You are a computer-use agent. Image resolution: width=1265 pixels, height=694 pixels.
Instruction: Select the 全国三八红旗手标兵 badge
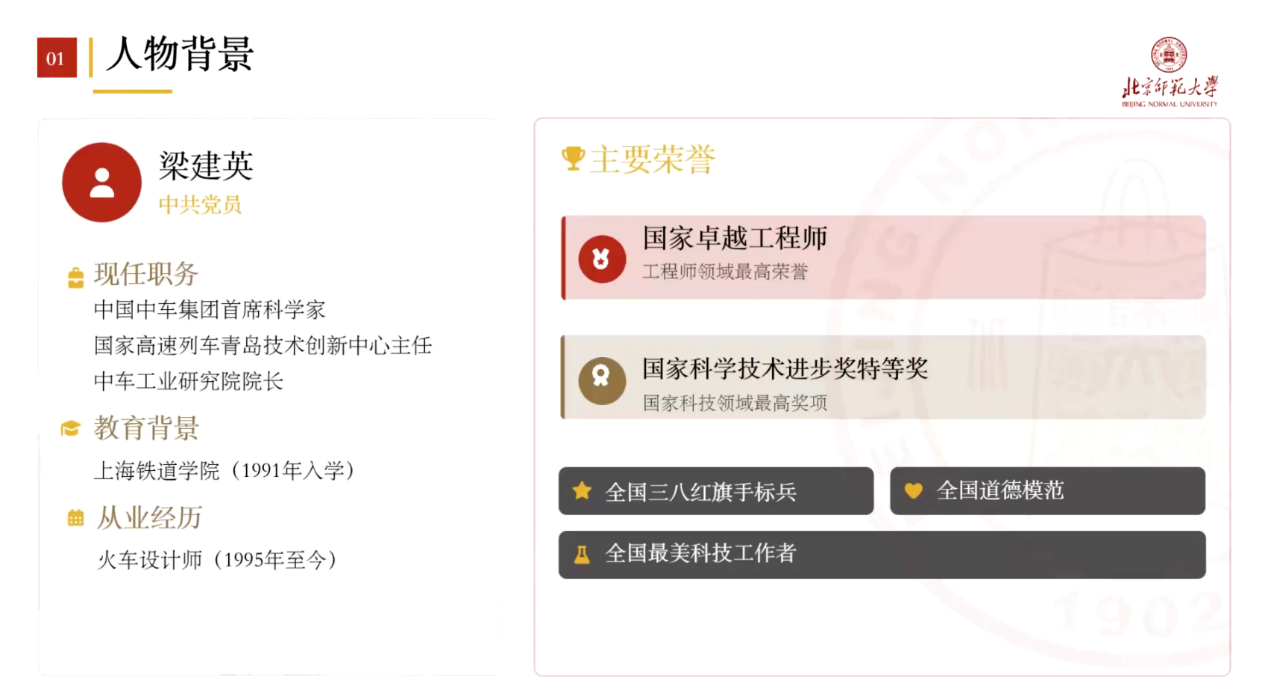coord(715,491)
